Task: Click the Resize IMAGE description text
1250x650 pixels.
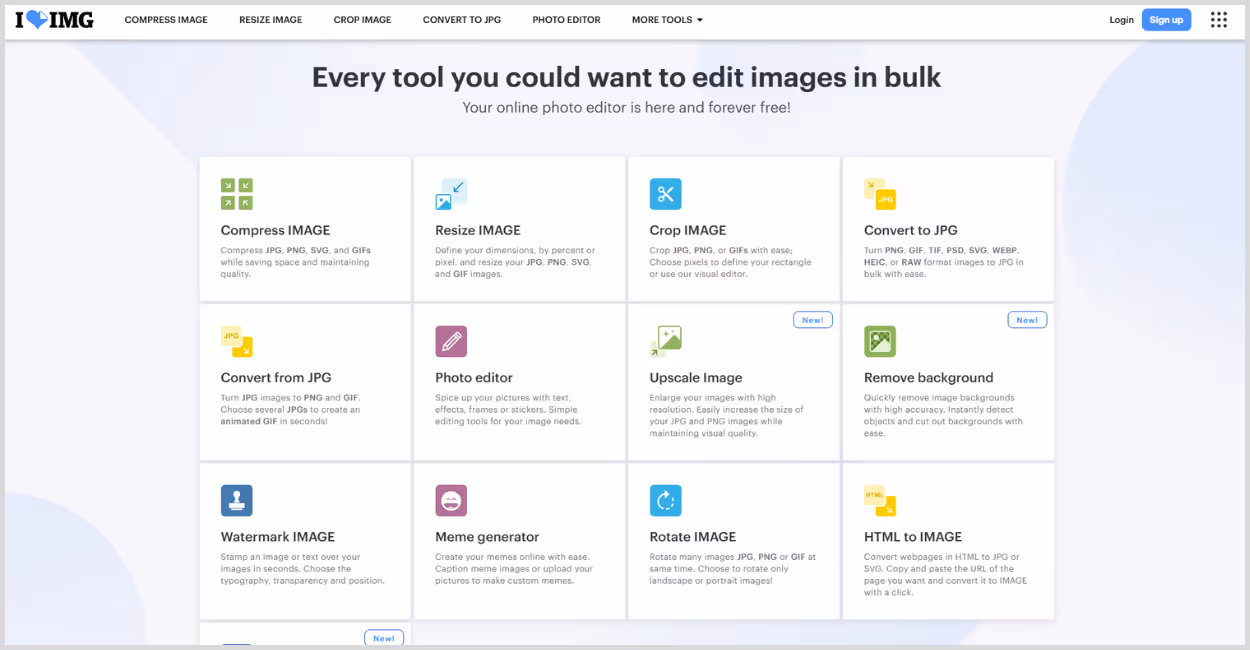Action: coord(515,262)
